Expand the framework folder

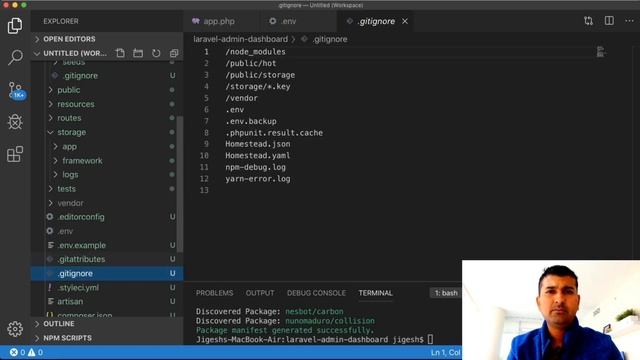(x=107, y=160)
